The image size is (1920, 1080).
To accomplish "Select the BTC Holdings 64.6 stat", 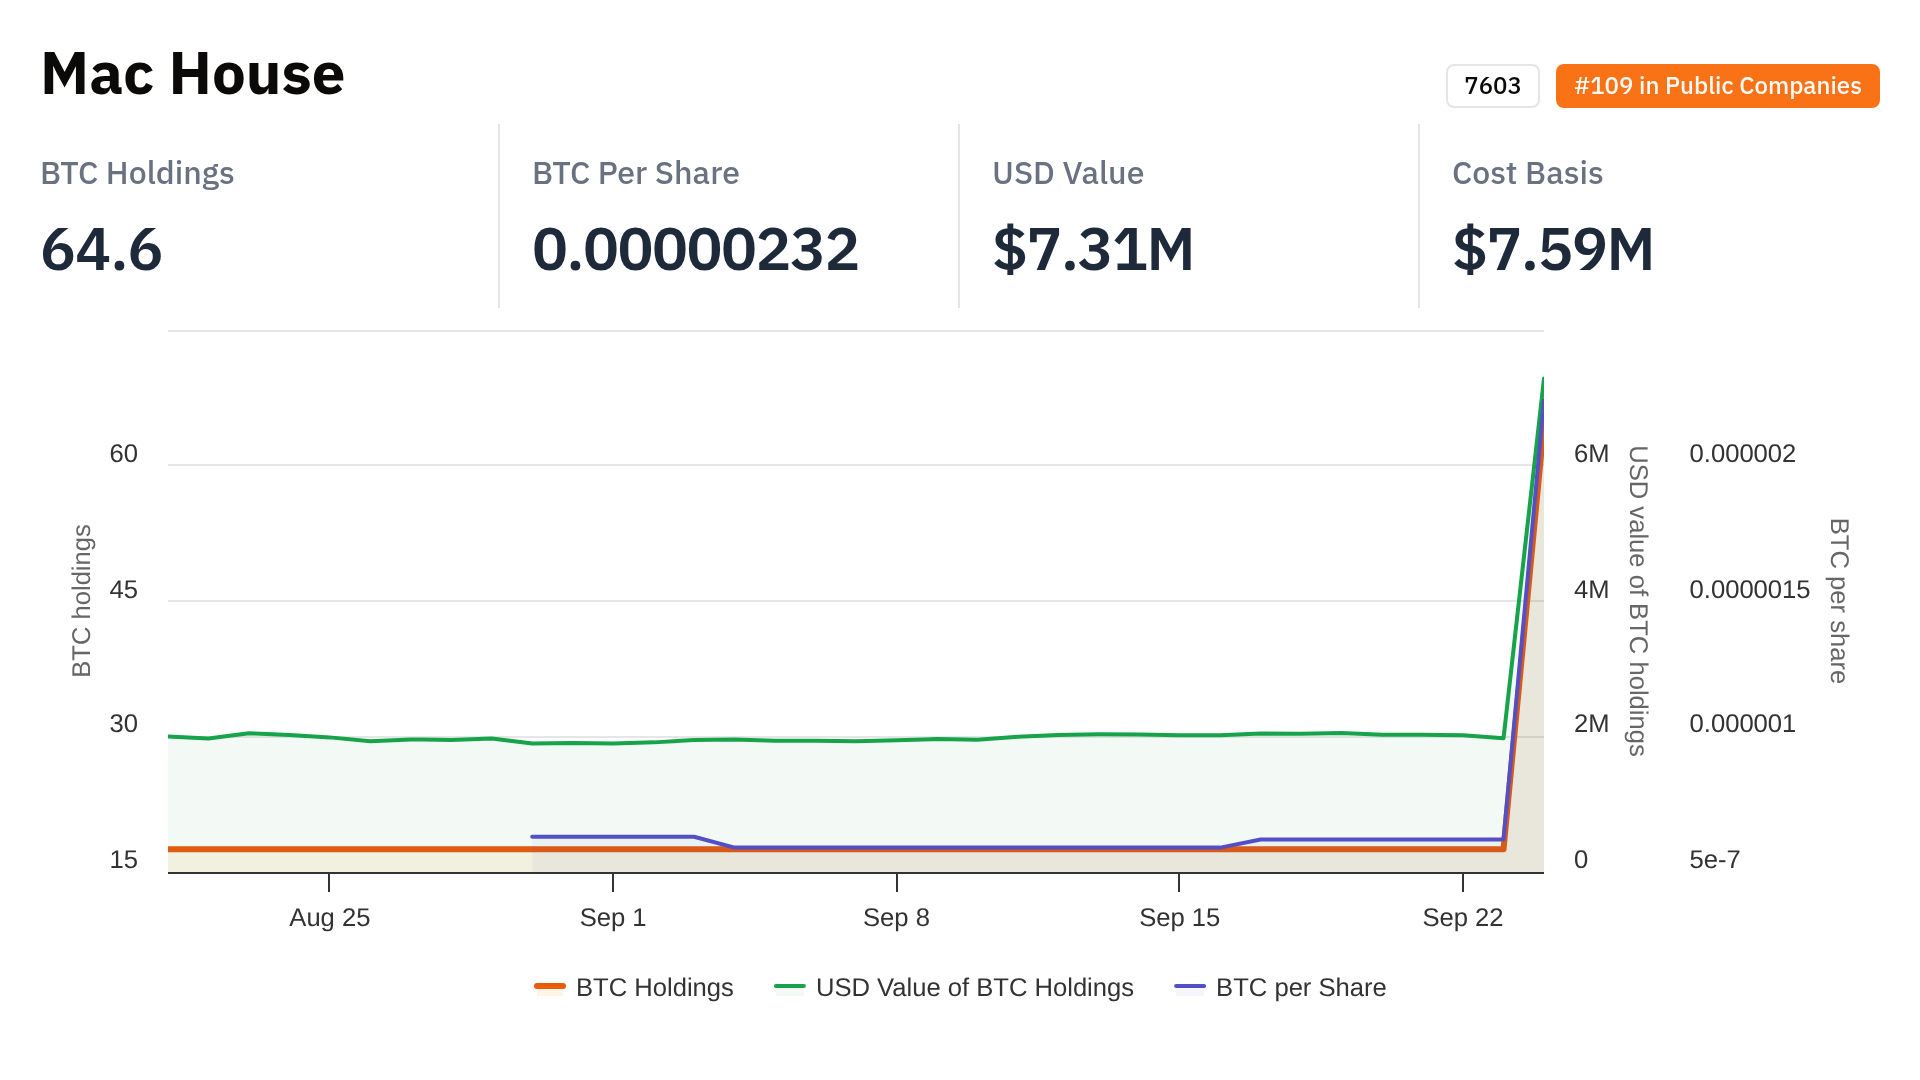I will [102, 249].
